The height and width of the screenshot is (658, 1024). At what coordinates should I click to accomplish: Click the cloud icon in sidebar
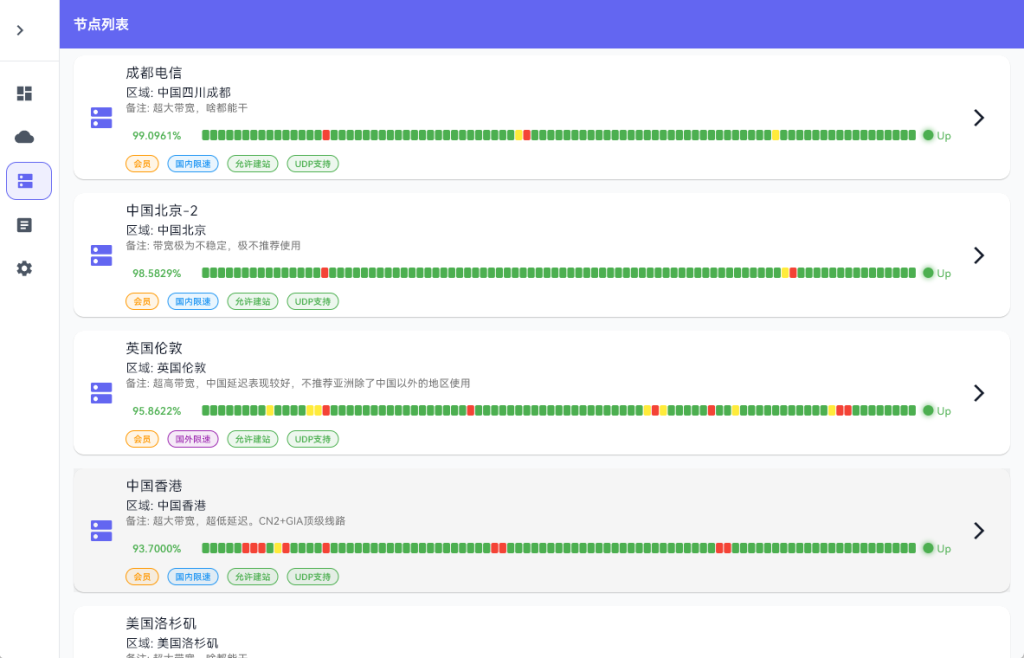point(25,137)
